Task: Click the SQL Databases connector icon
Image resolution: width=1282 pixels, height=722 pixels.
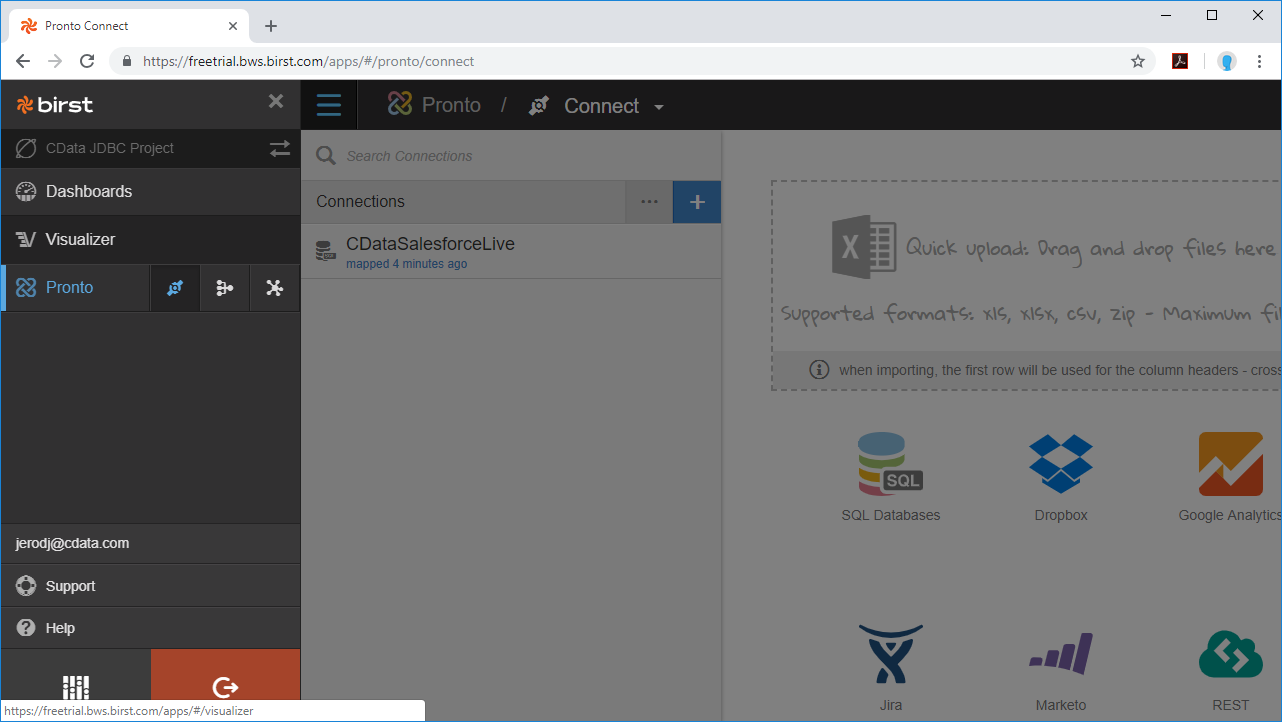Action: (x=890, y=465)
